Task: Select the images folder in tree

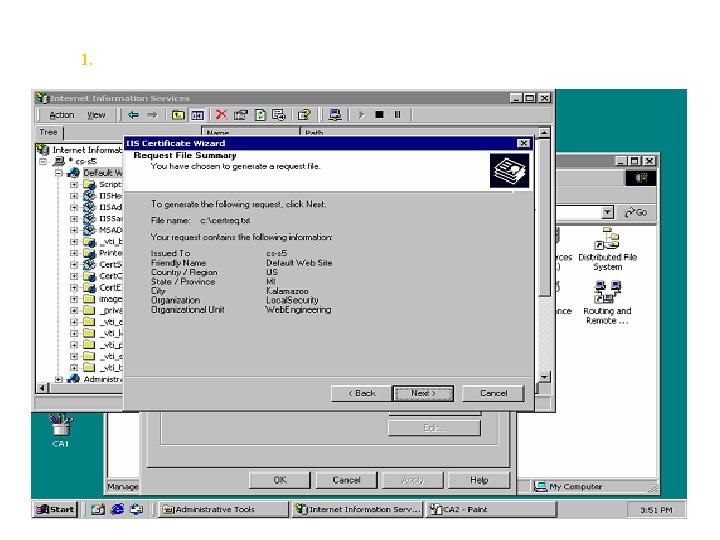Action: (89, 299)
